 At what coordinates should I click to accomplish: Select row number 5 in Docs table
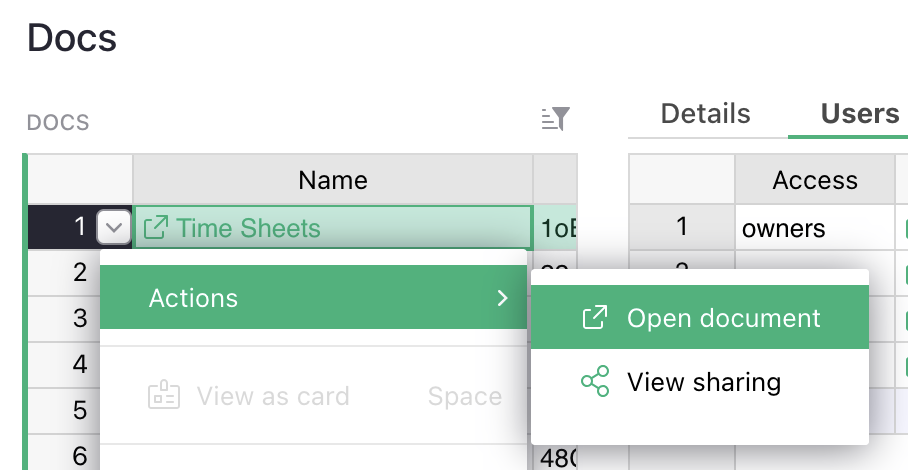point(80,410)
